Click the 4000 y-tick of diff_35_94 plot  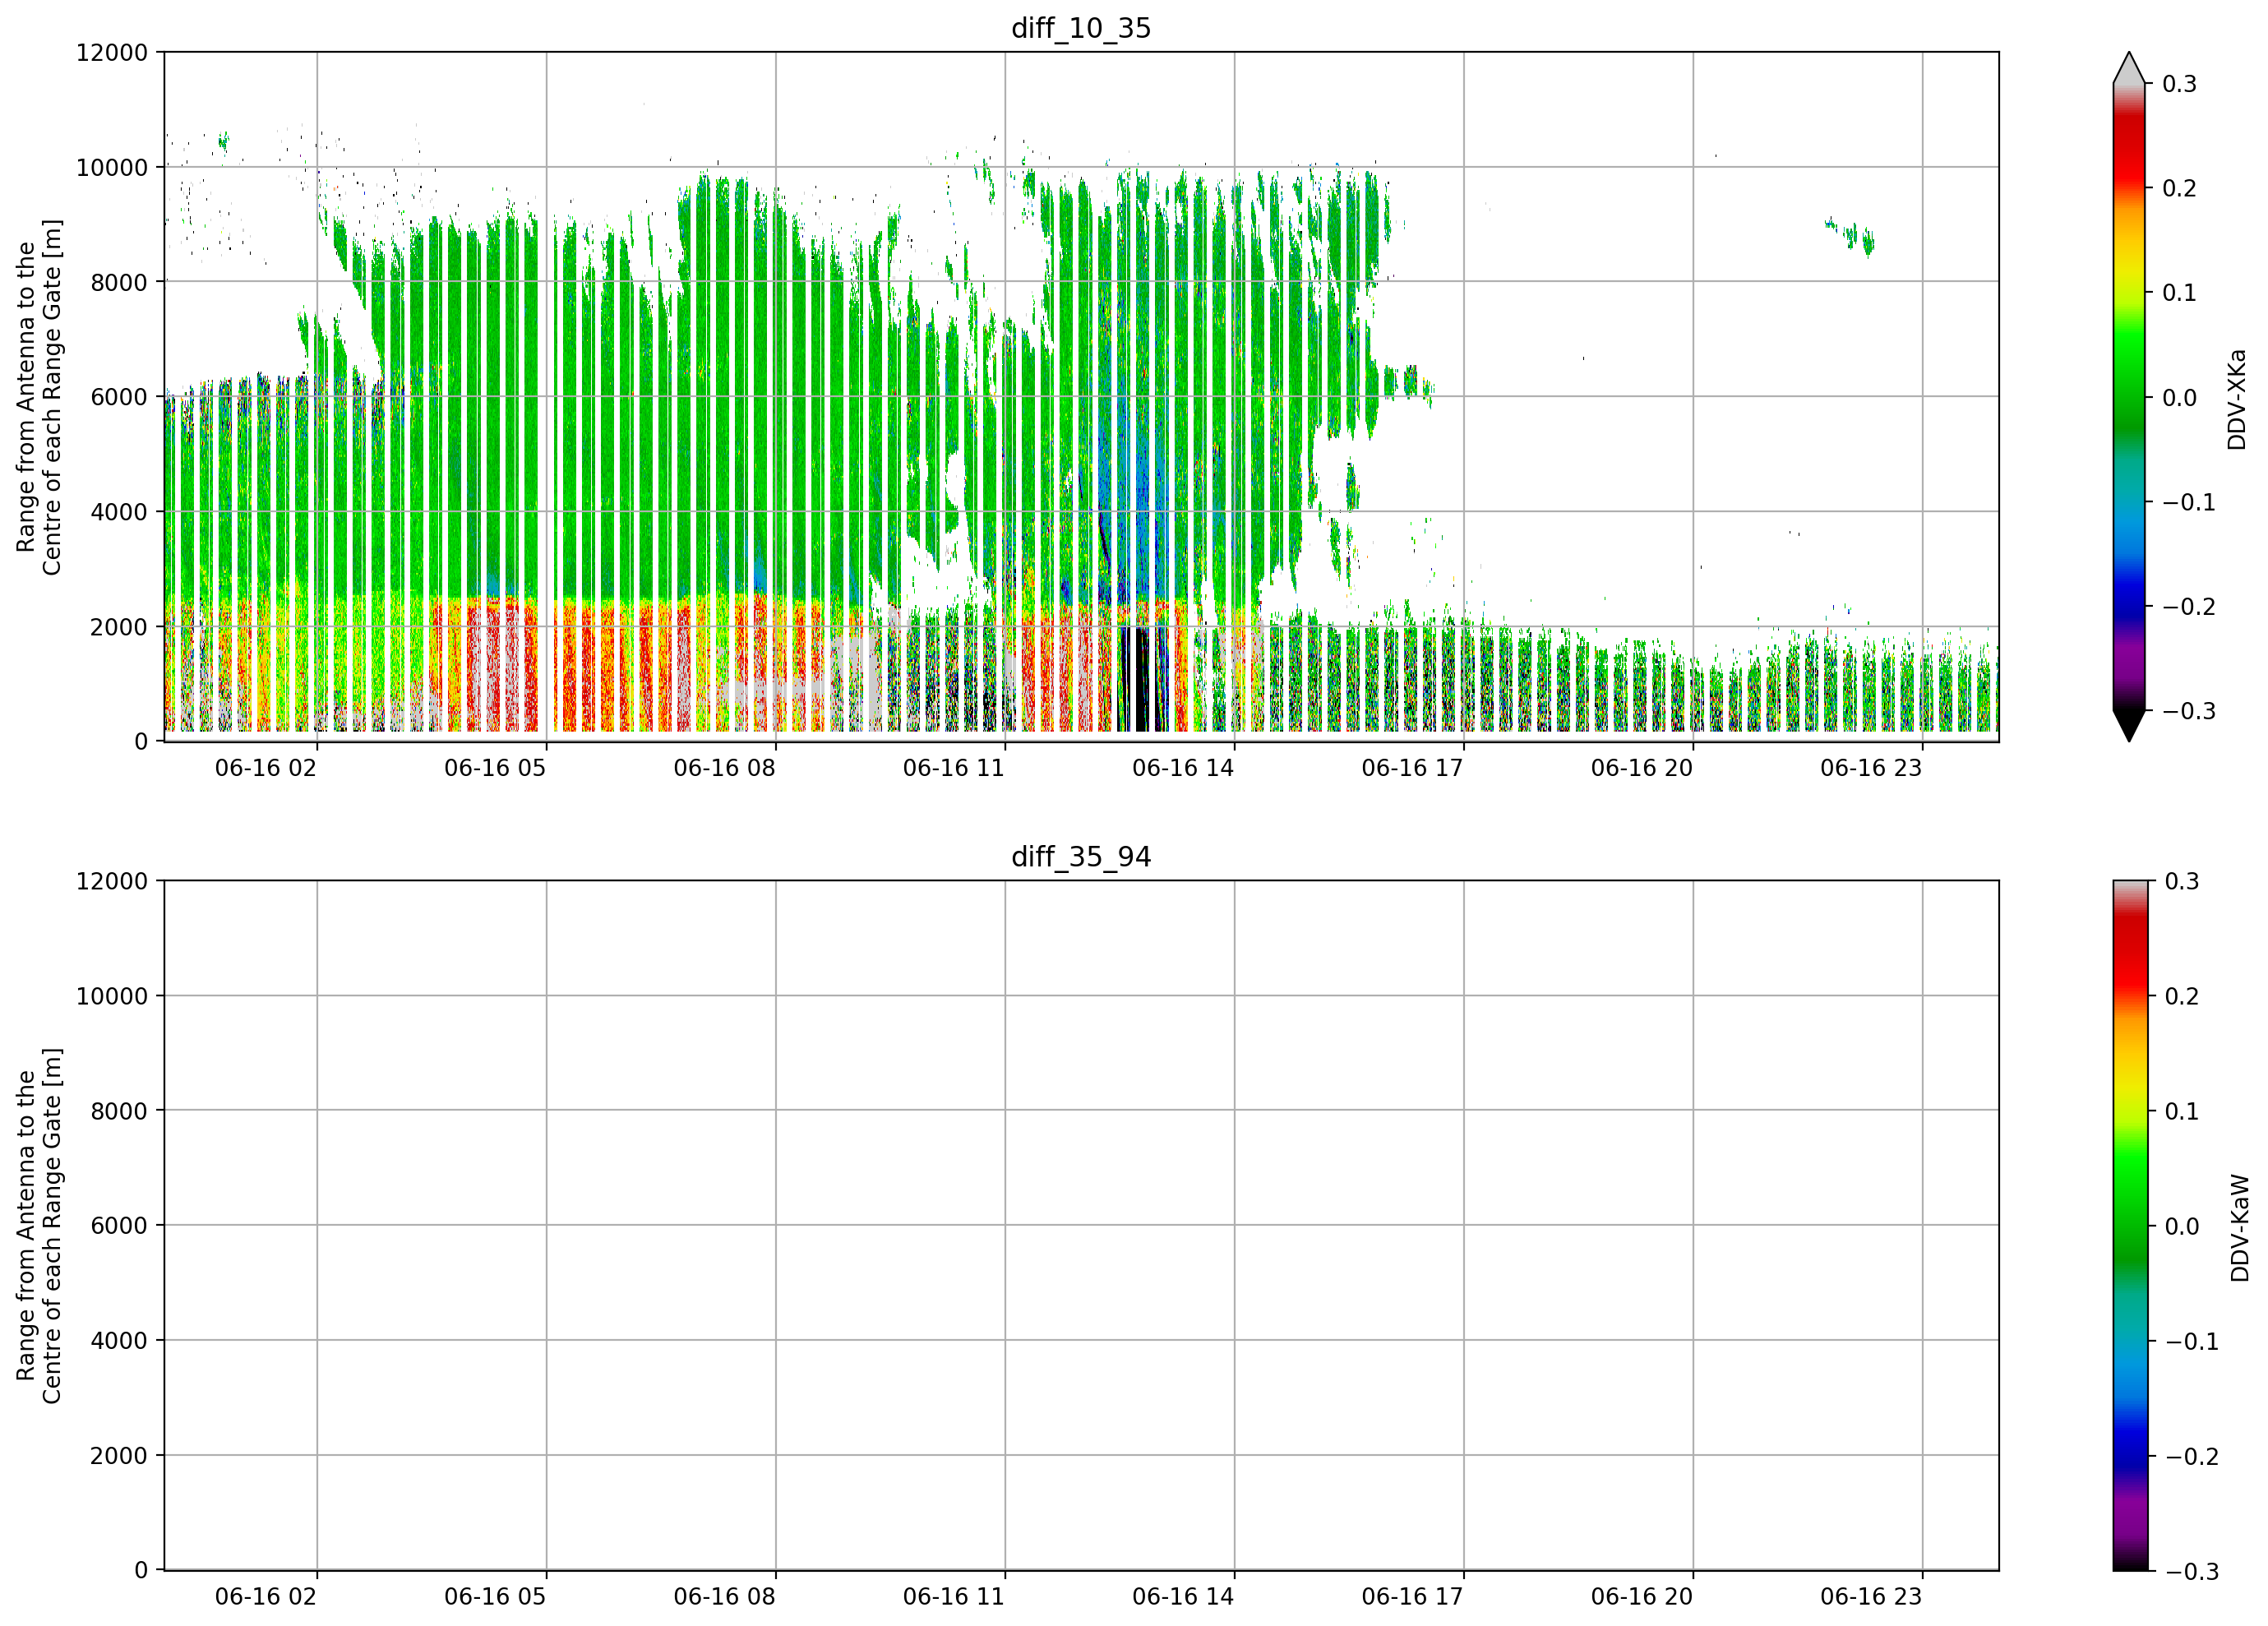119,1341
